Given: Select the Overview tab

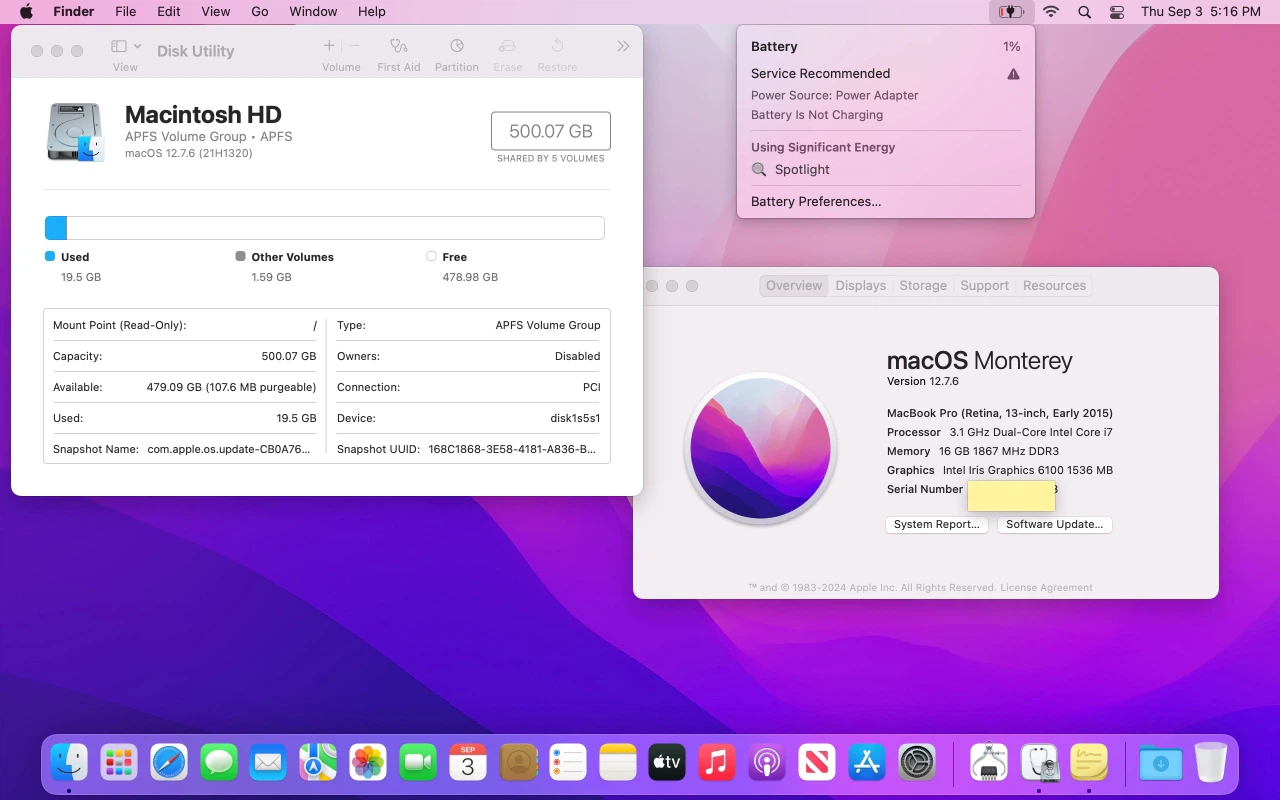Looking at the screenshot, I should 794,286.
